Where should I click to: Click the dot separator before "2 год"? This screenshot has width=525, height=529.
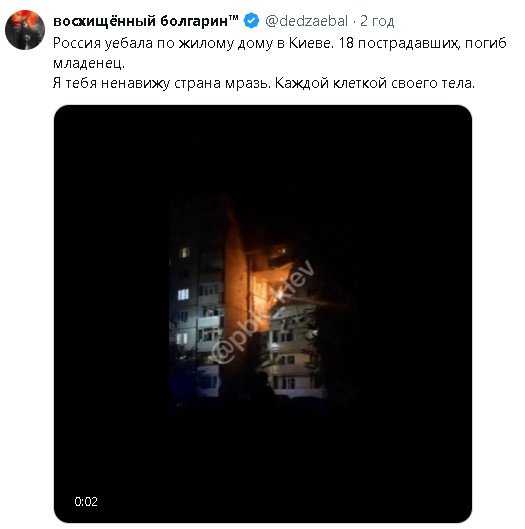[x=354, y=22]
